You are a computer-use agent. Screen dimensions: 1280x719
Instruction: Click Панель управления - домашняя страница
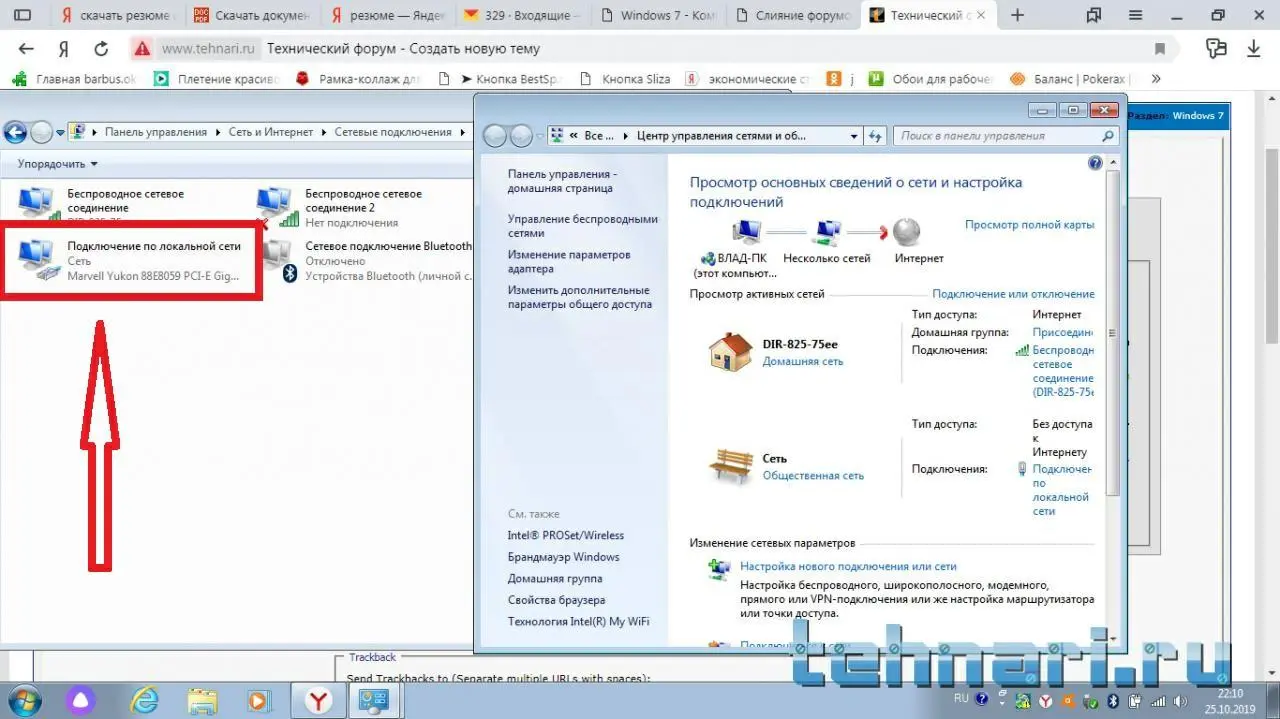coord(562,181)
